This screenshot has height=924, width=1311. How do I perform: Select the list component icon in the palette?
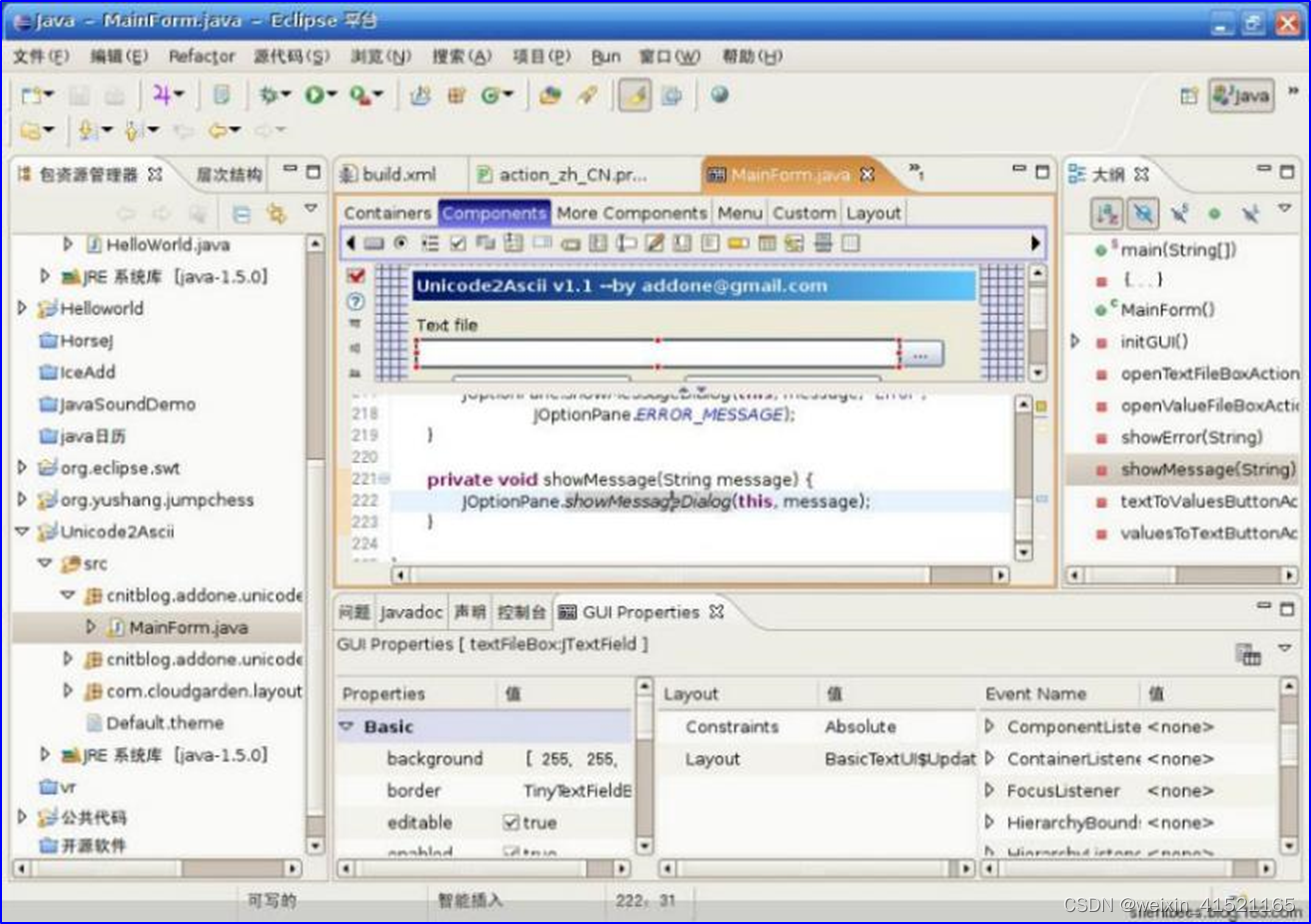(430, 243)
